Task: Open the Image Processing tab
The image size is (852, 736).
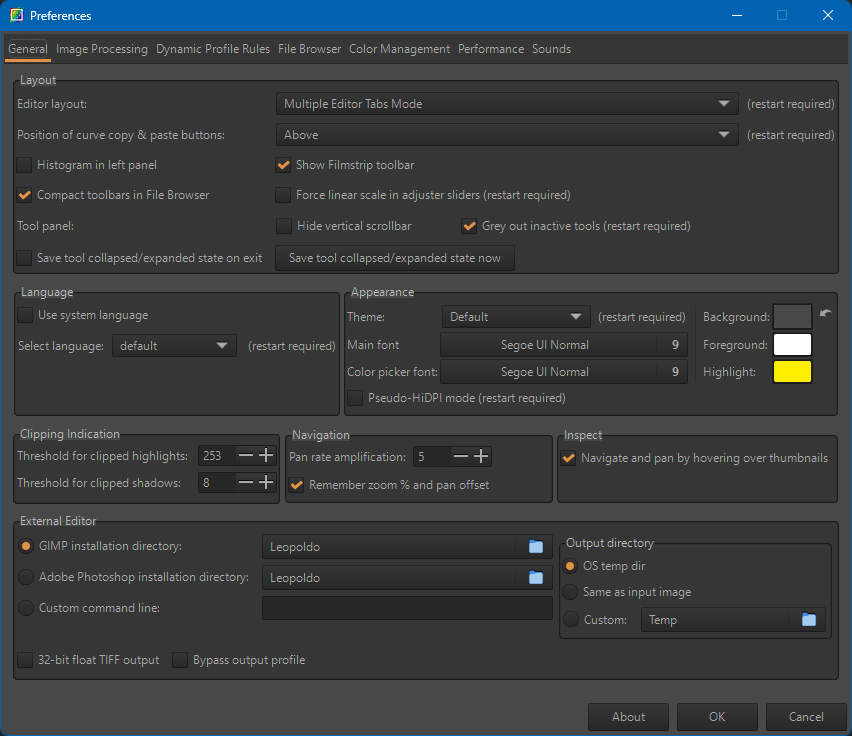Action: 102,49
